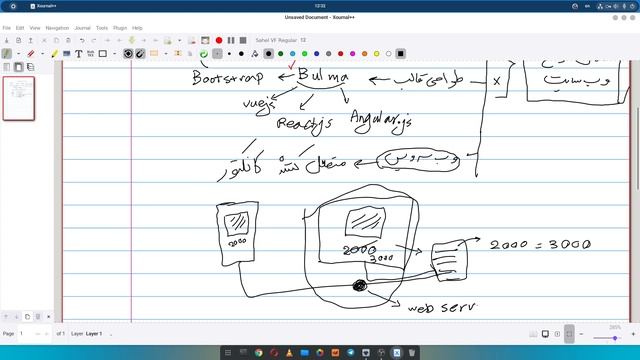
Task: Switch sidebar to layer stack view
Action: click(30, 67)
